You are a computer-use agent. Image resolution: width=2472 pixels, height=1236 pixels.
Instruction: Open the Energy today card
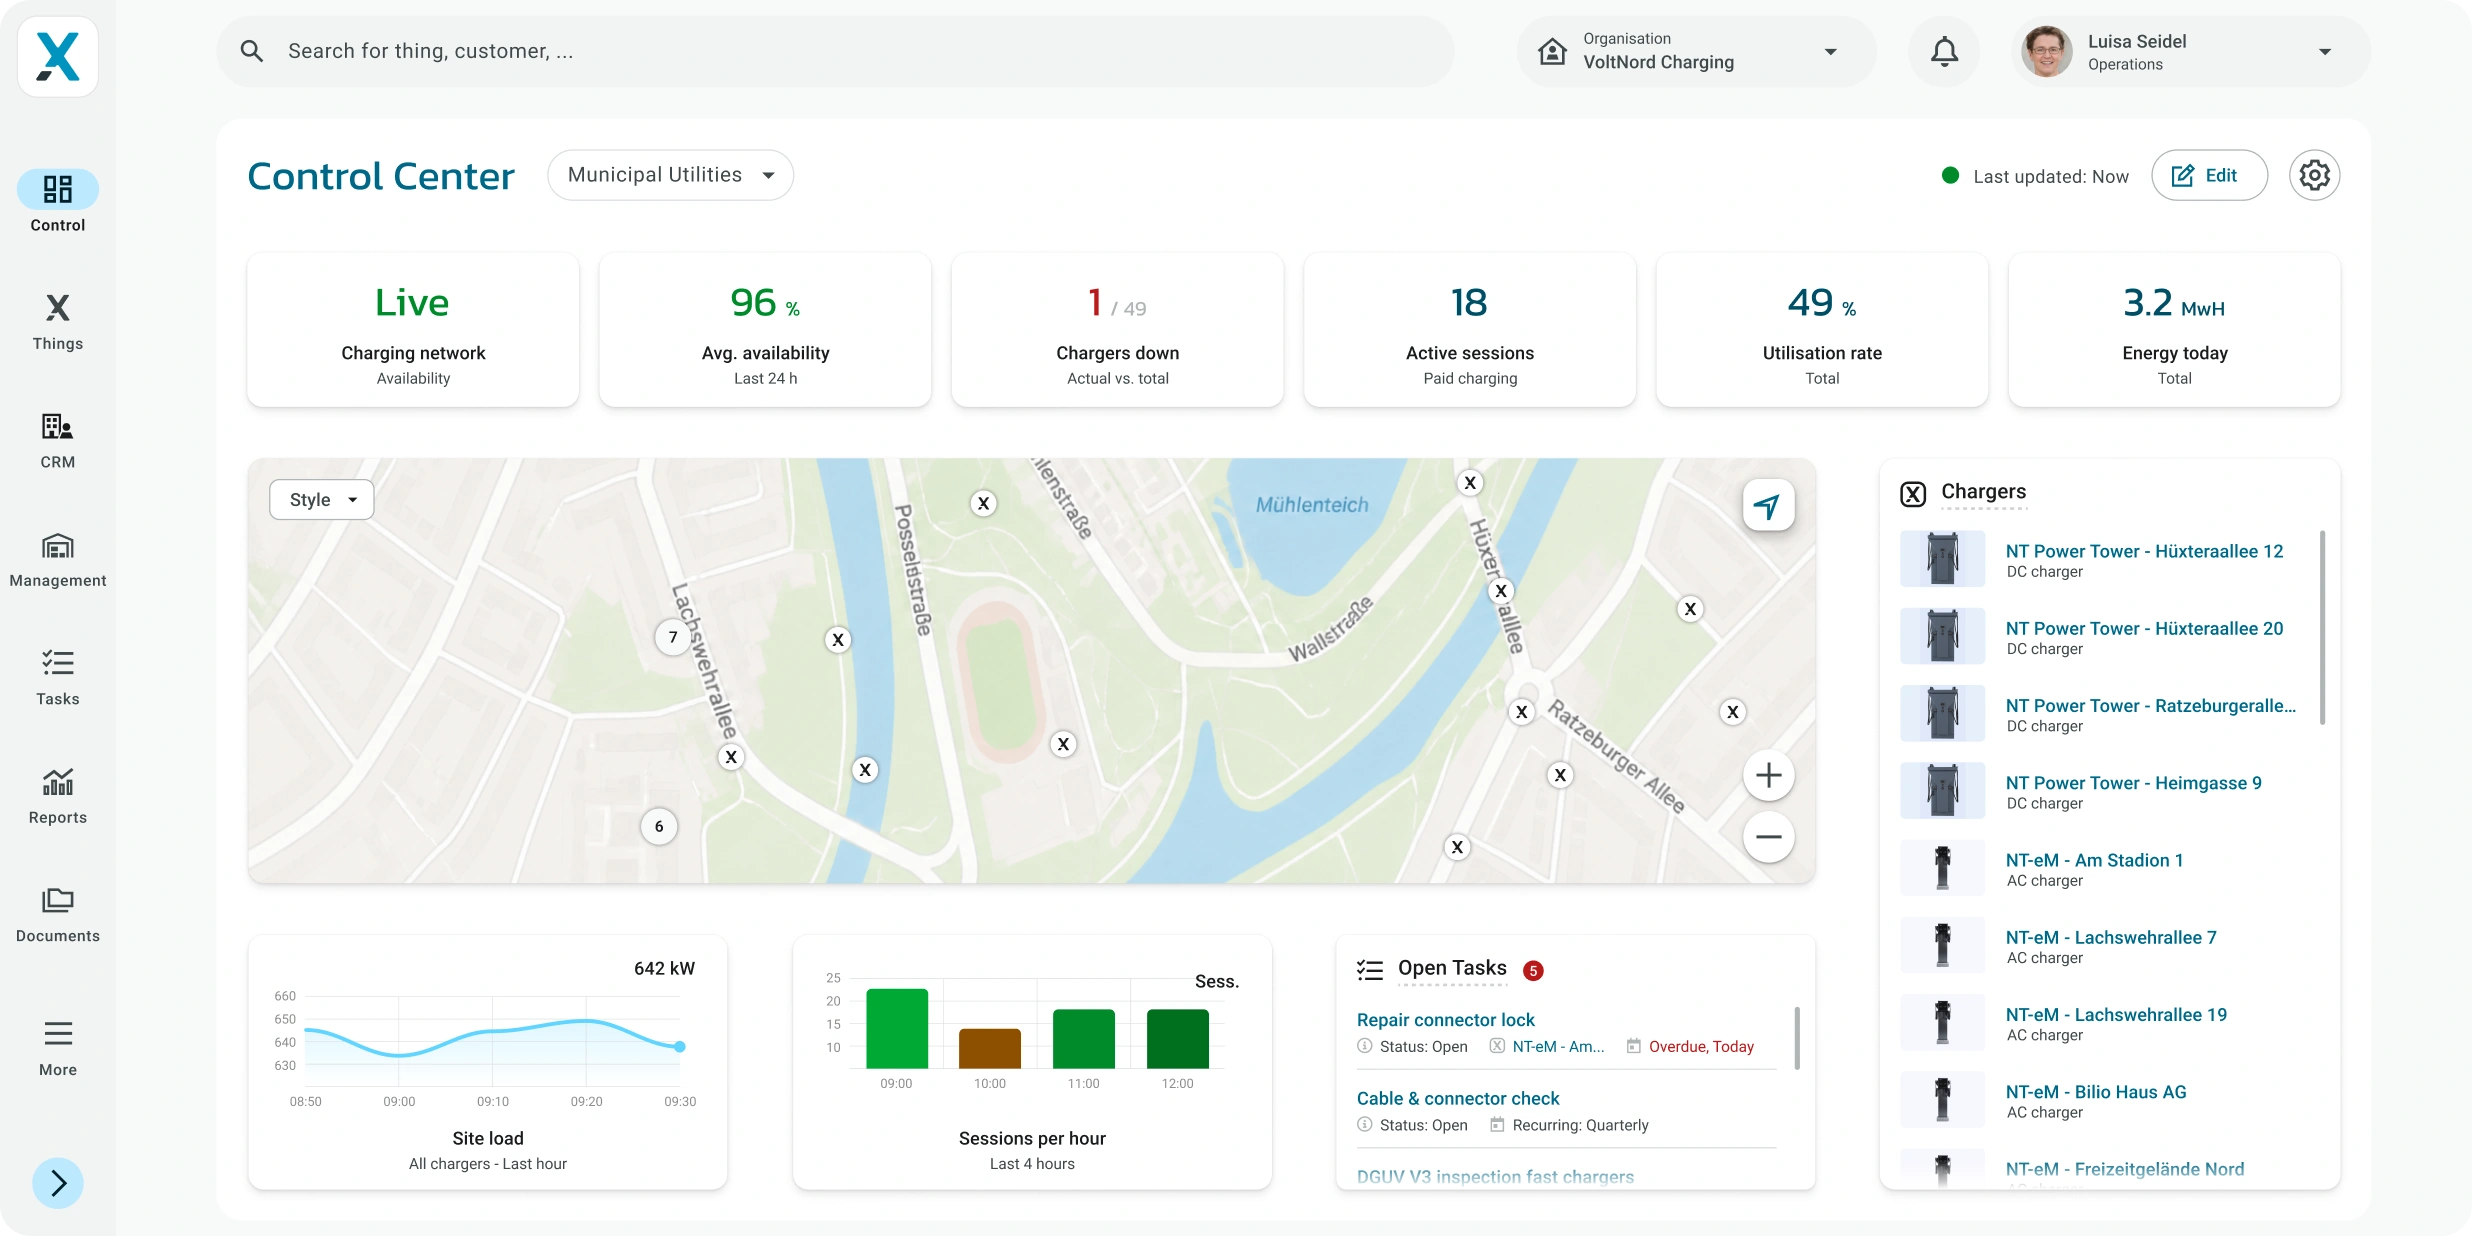2174,330
